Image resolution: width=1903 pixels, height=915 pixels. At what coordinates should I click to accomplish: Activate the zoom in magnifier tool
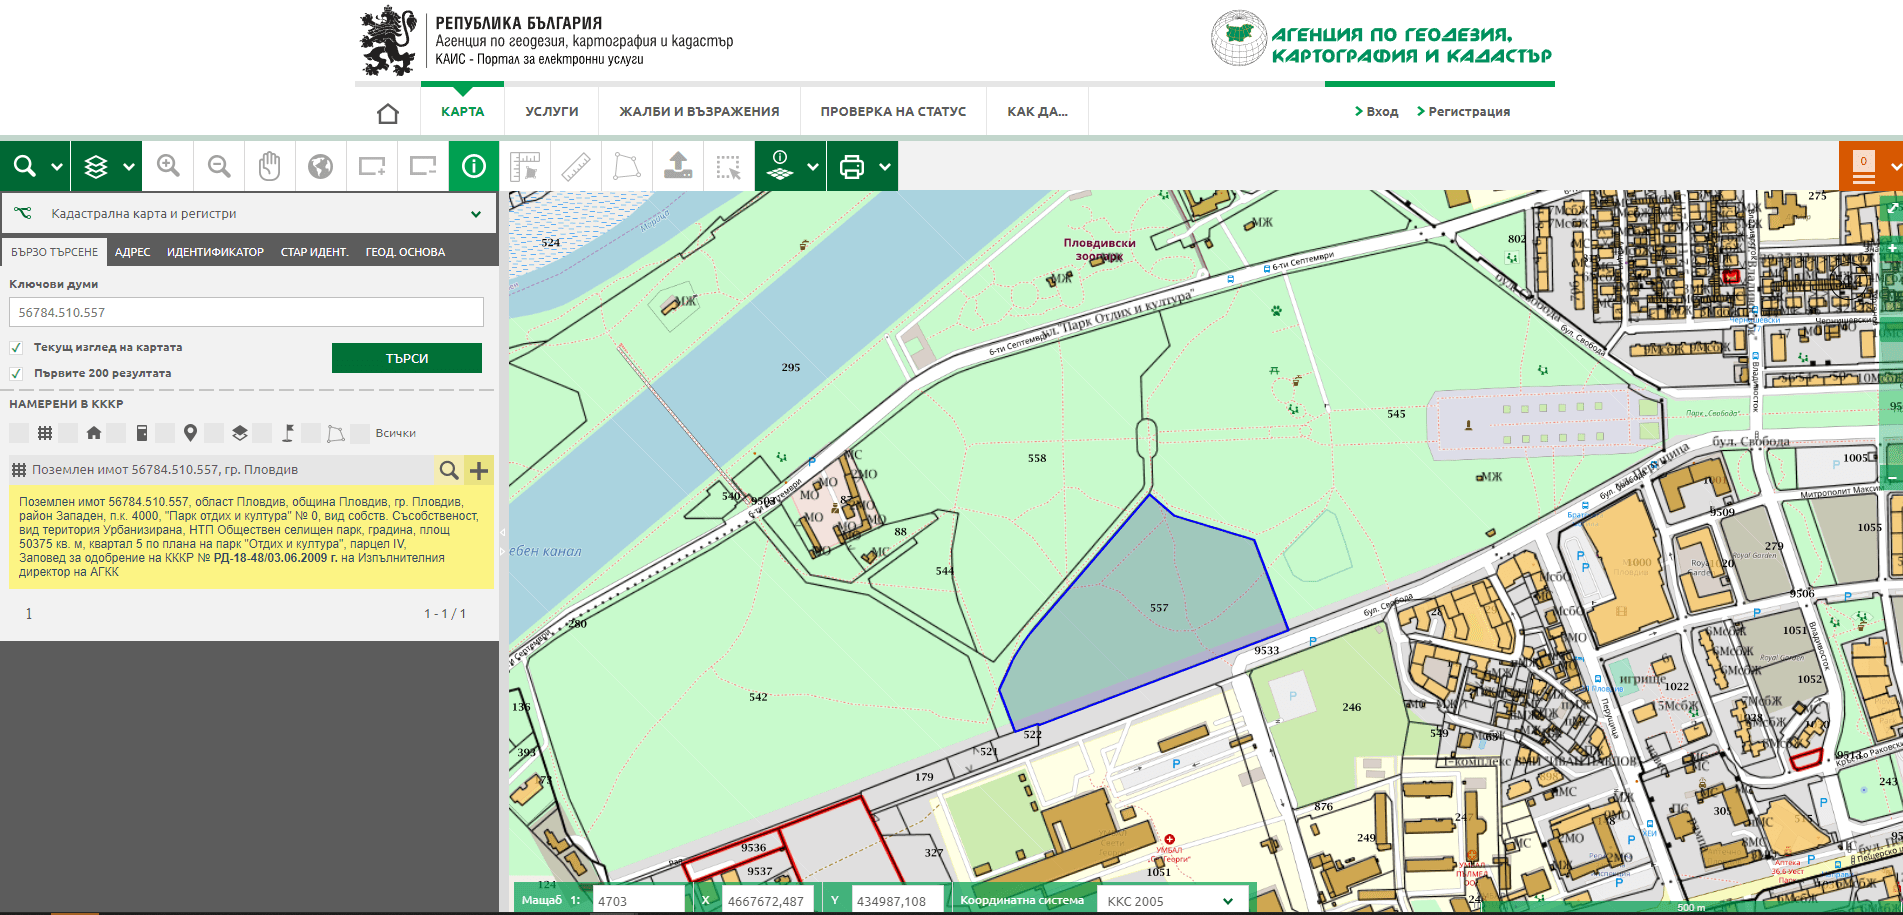pos(168,166)
